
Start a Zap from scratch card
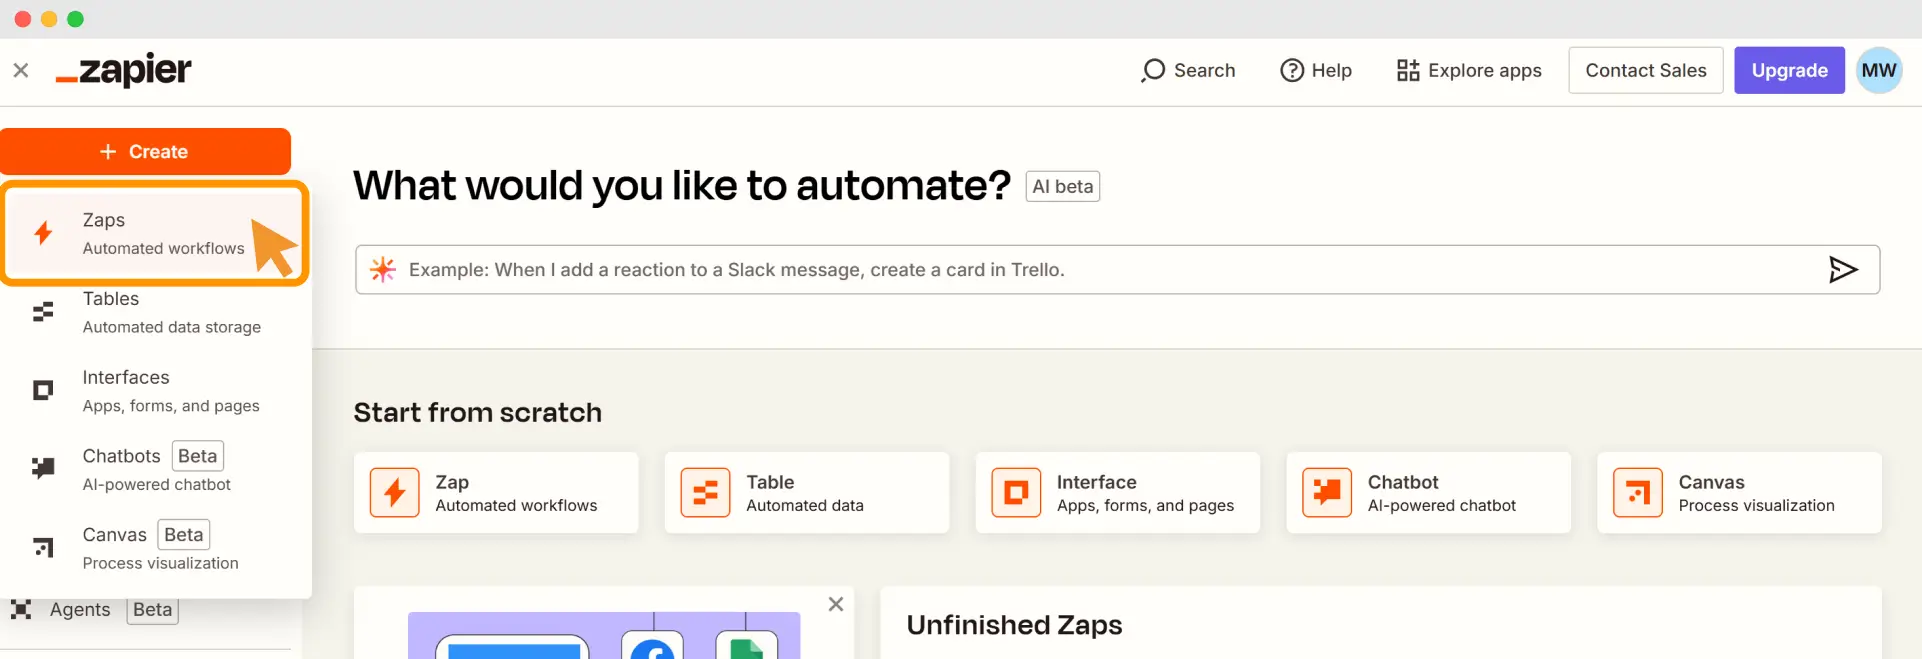tap(496, 492)
